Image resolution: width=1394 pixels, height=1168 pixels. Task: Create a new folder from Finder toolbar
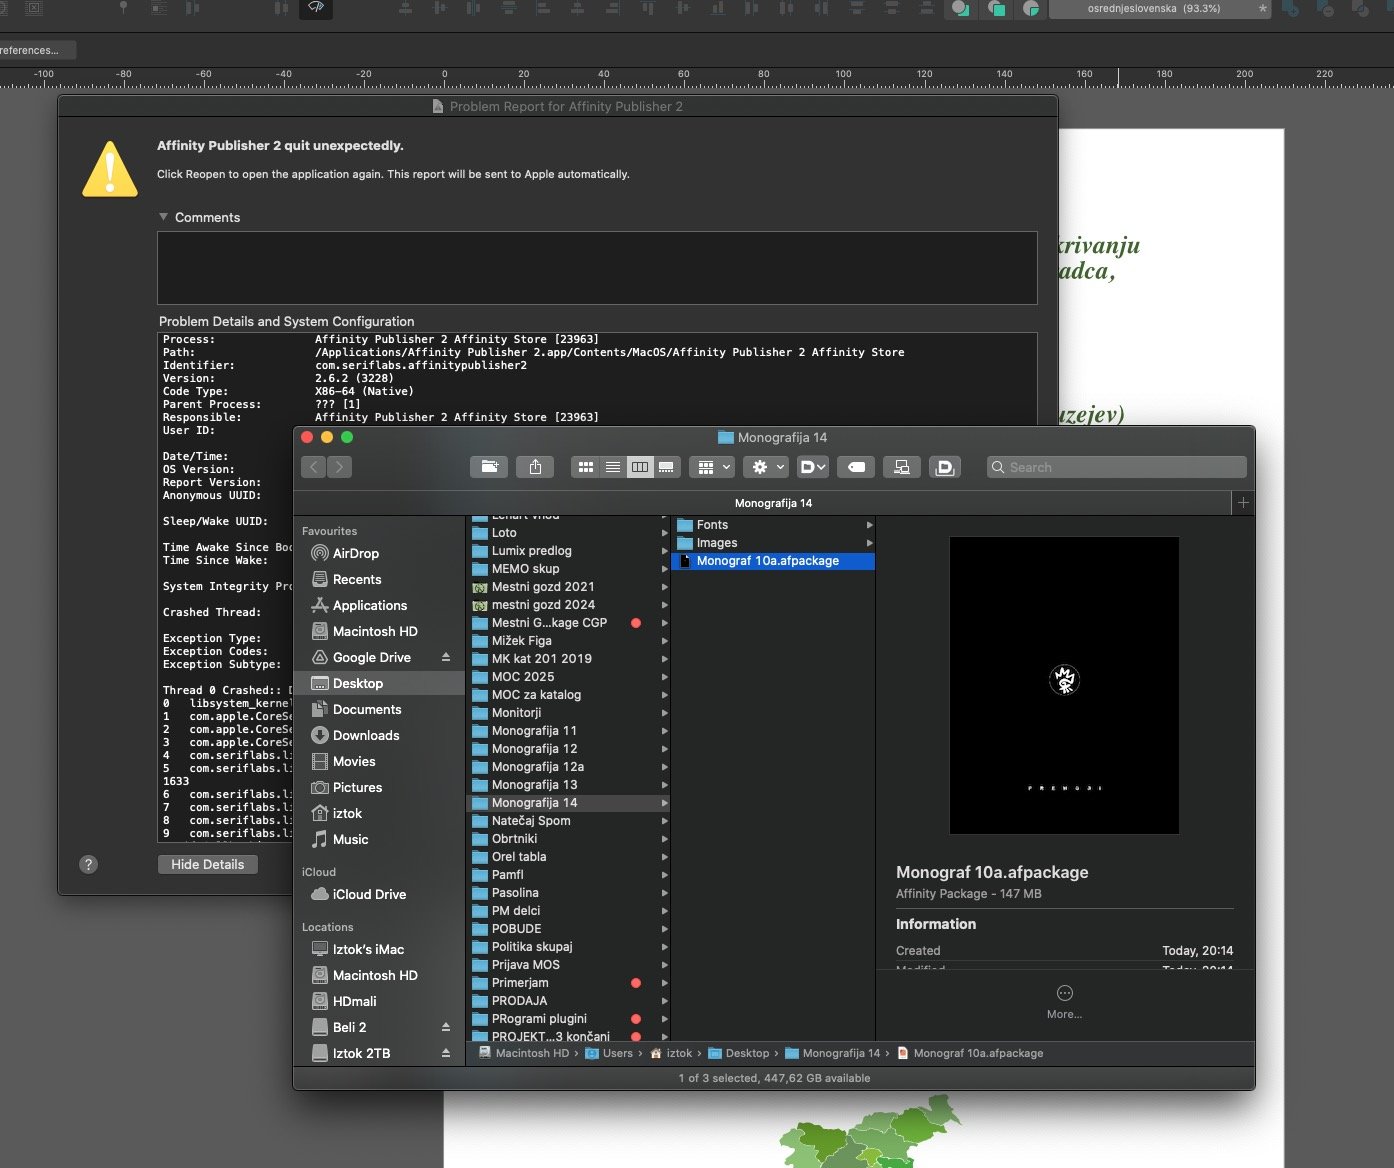coord(489,467)
